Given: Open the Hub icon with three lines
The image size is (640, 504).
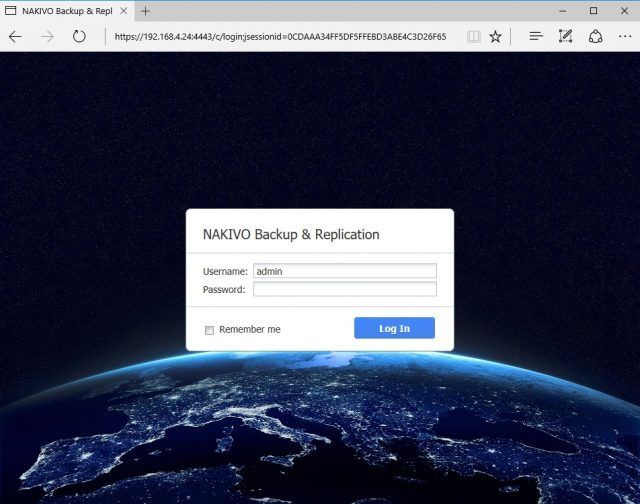Looking at the screenshot, I should click(x=536, y=36).
